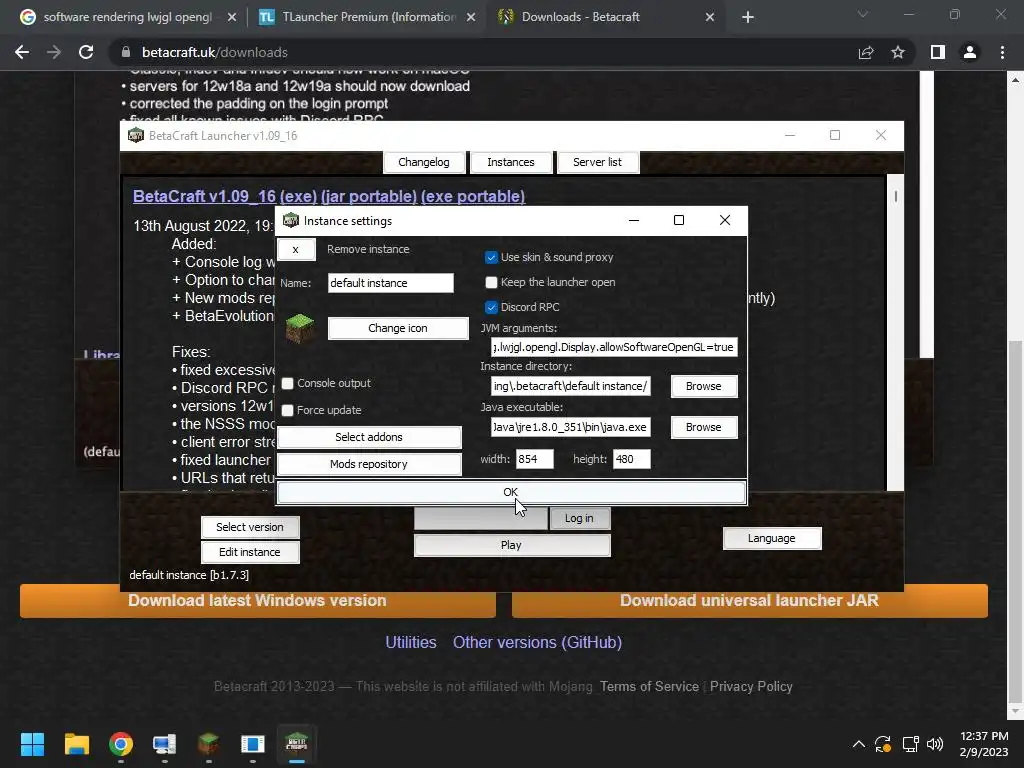Click the instance Name input field
1024x768 pixels.
pos(391,283)
